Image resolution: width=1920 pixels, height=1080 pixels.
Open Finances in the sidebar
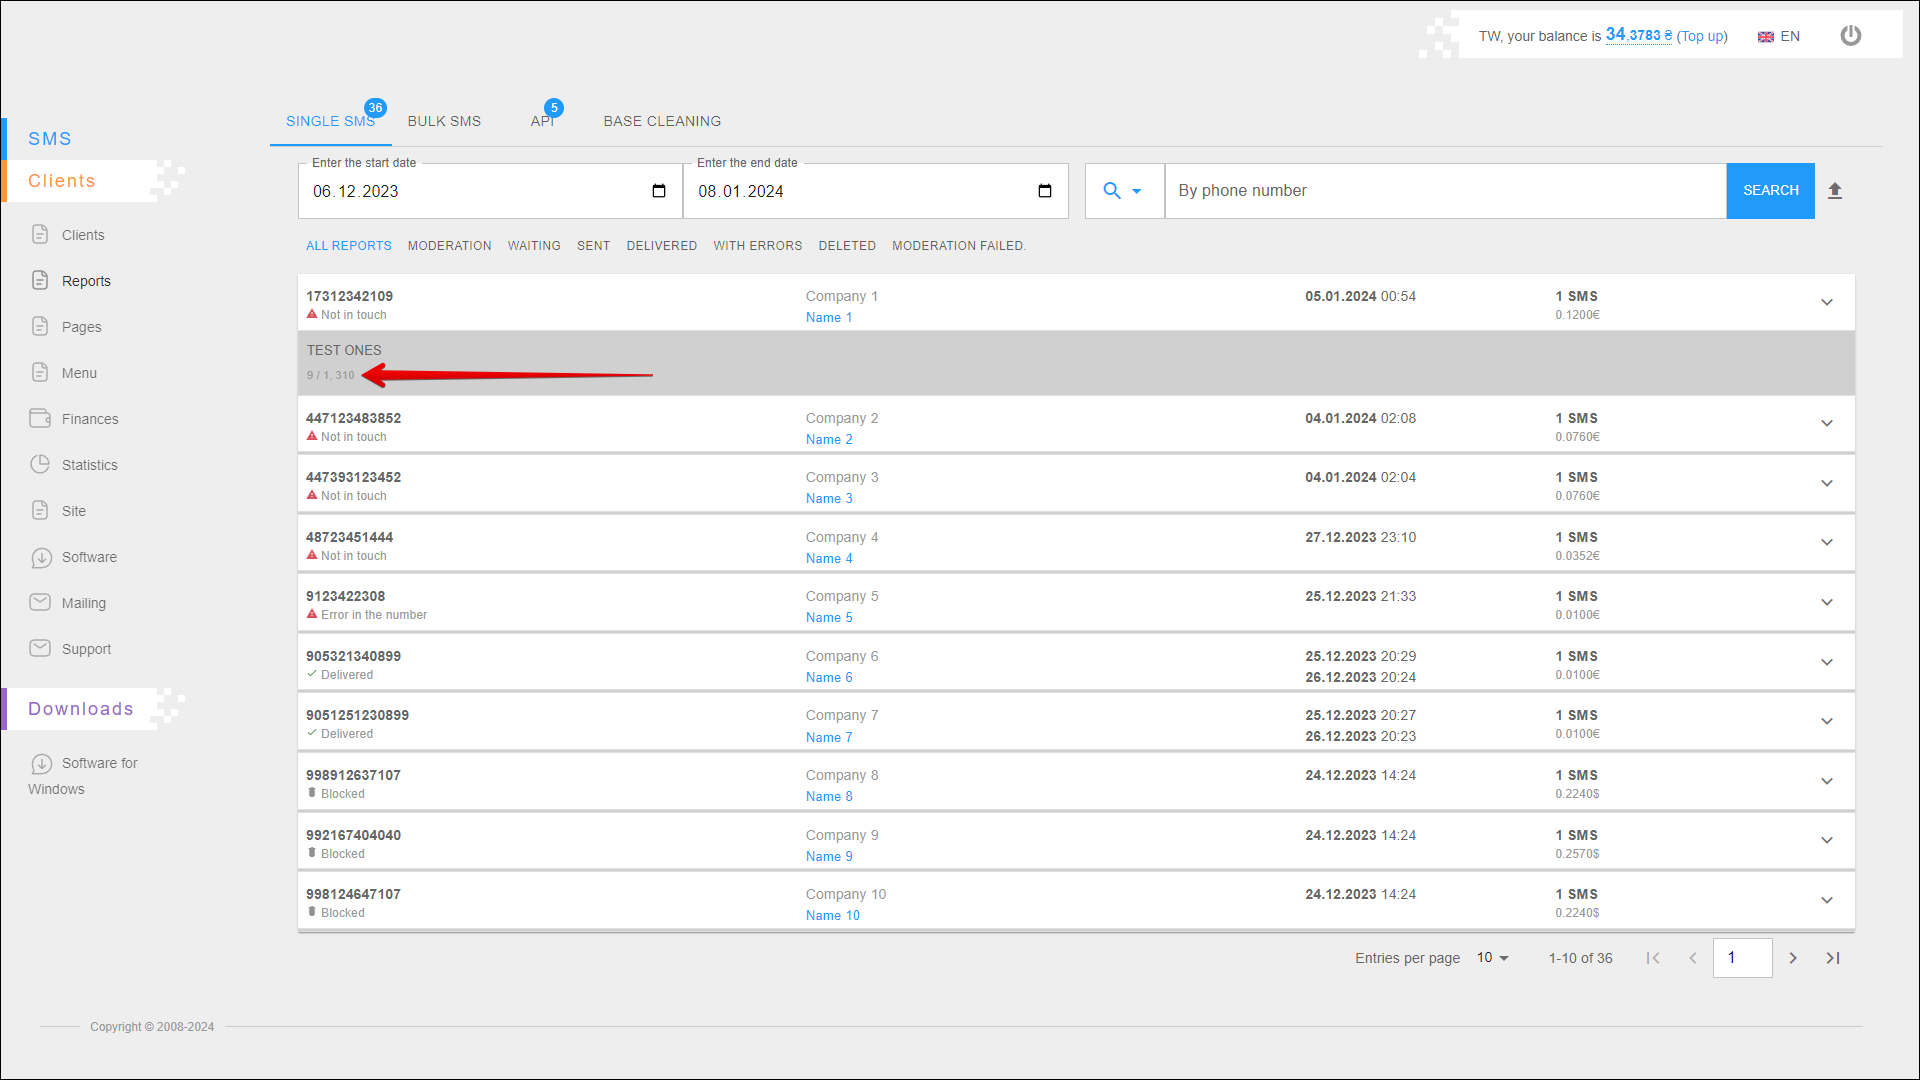(89, 419)
